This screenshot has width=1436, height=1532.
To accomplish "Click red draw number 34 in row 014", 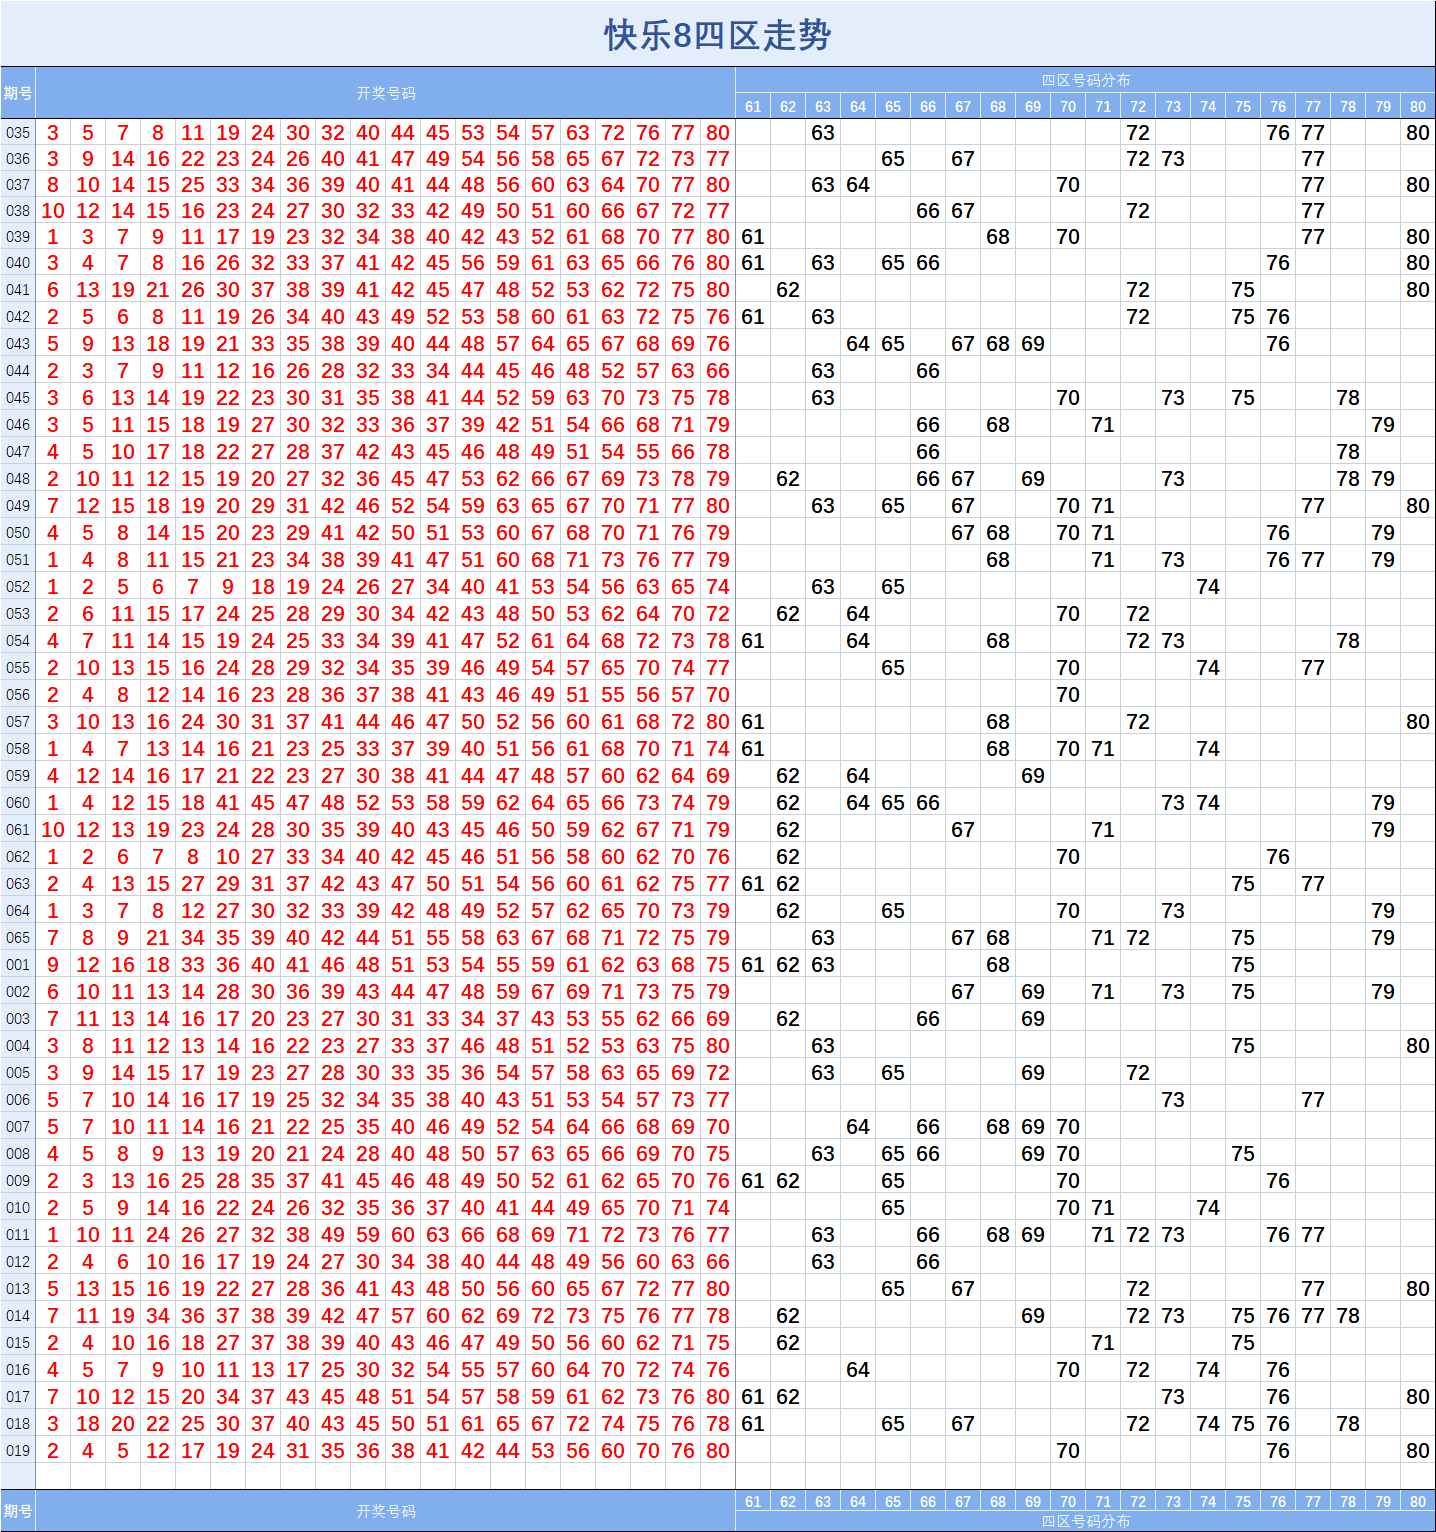I will coord(158,1316).
